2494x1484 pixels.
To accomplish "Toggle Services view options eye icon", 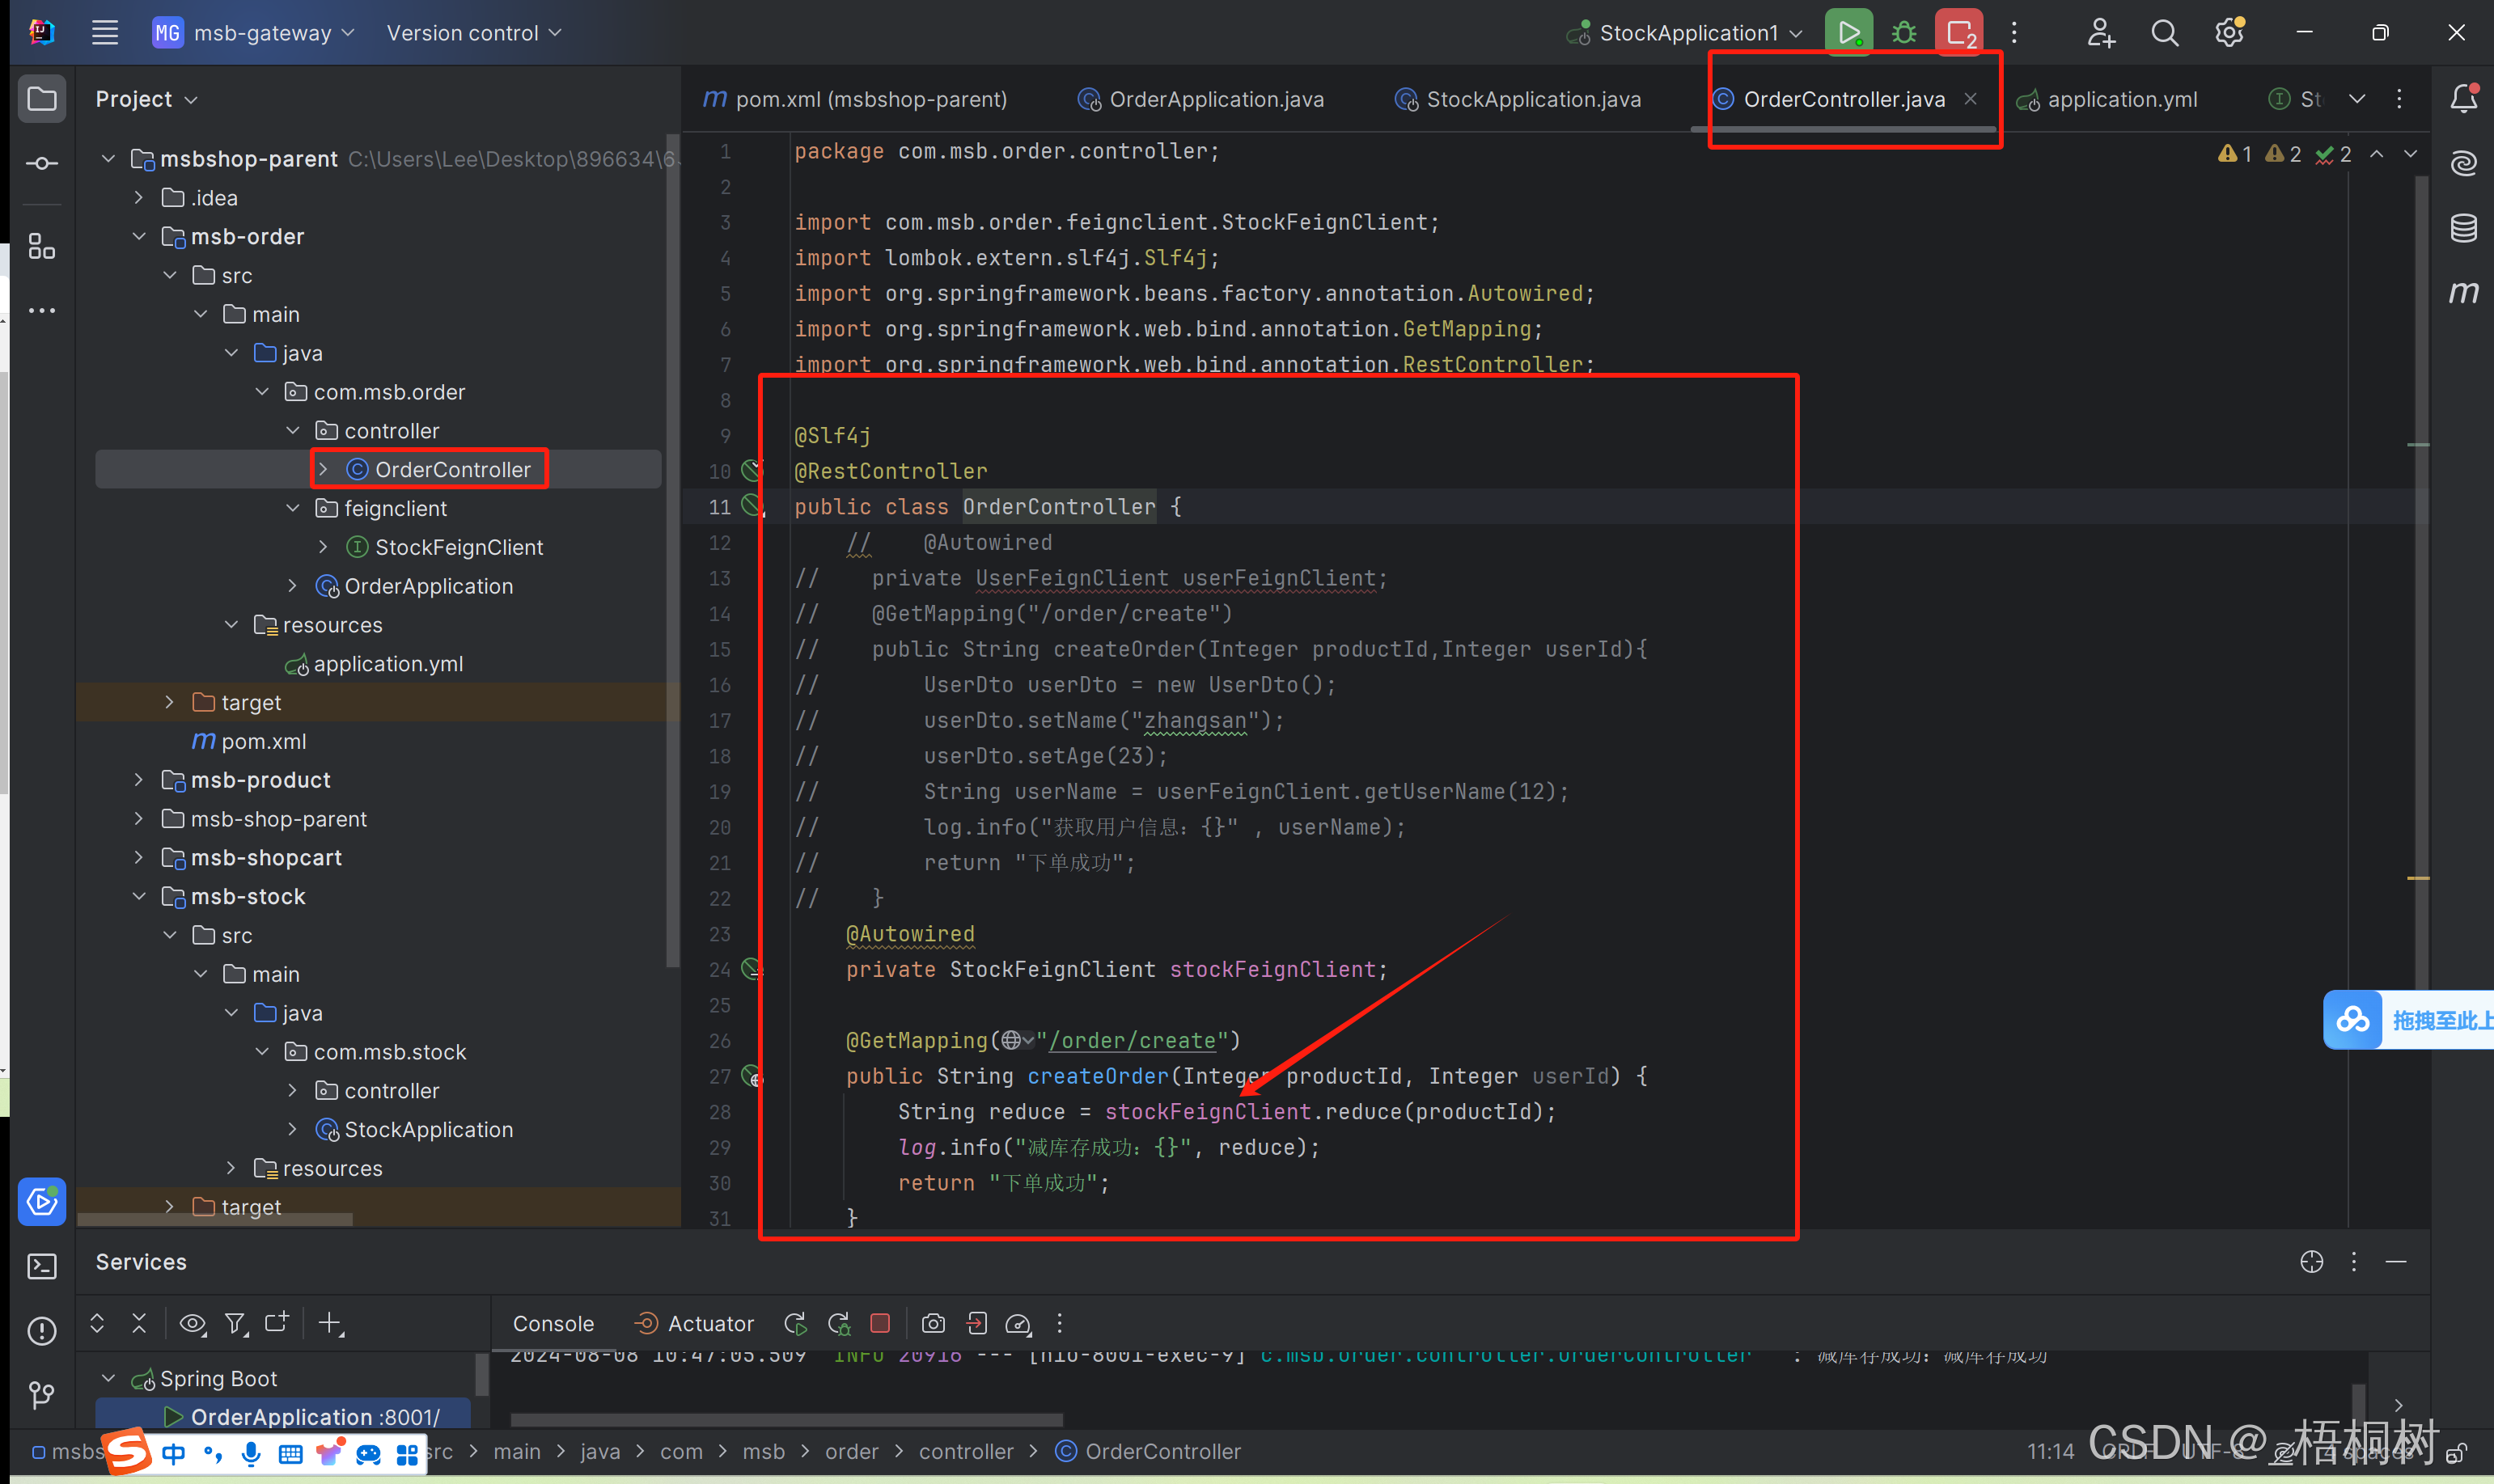I will [192, 1323].
